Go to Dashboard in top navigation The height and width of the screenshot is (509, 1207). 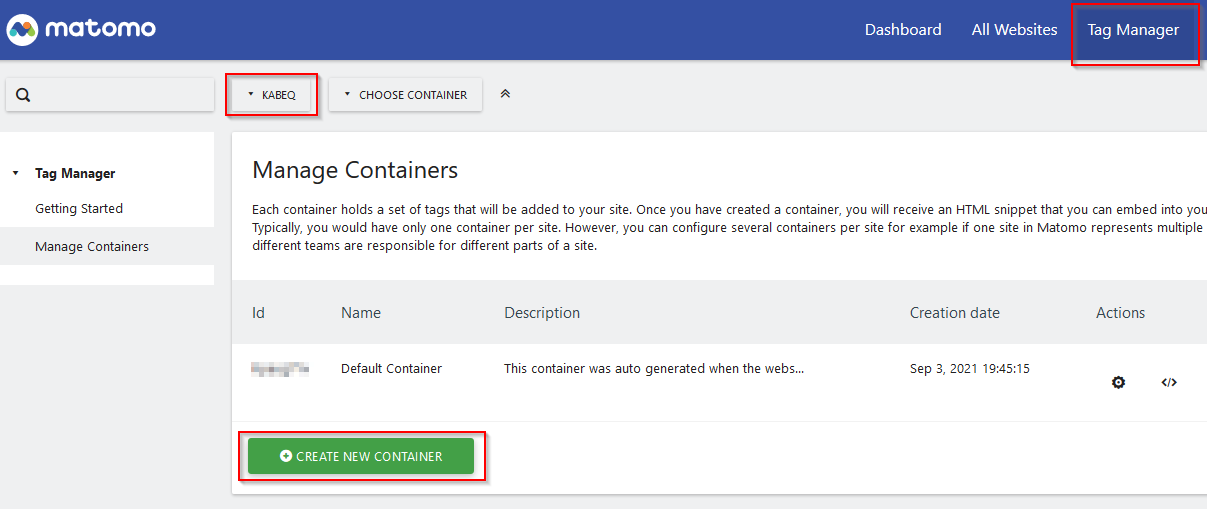tap(902, 30)
